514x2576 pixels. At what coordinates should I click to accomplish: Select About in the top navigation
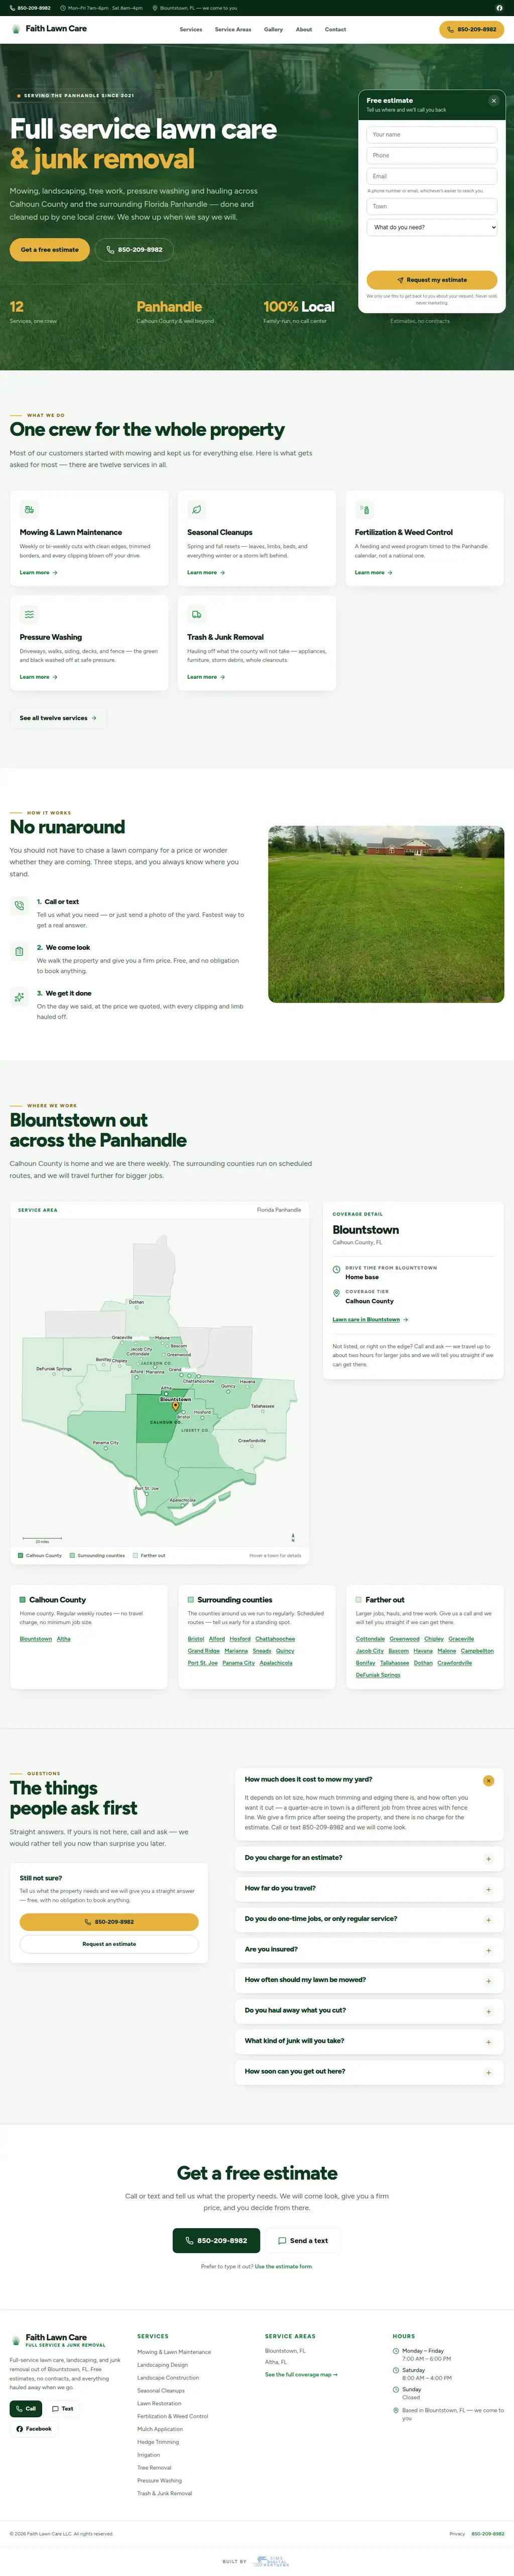point(304,30)
